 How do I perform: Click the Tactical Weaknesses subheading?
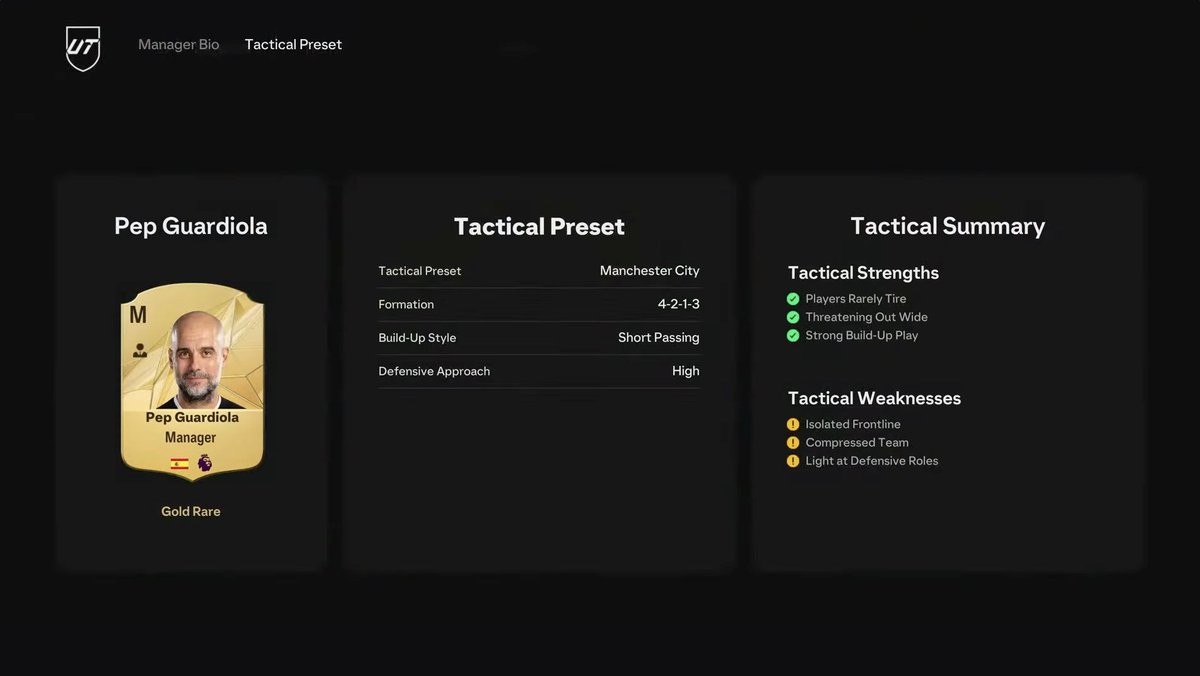pos(874,398)
